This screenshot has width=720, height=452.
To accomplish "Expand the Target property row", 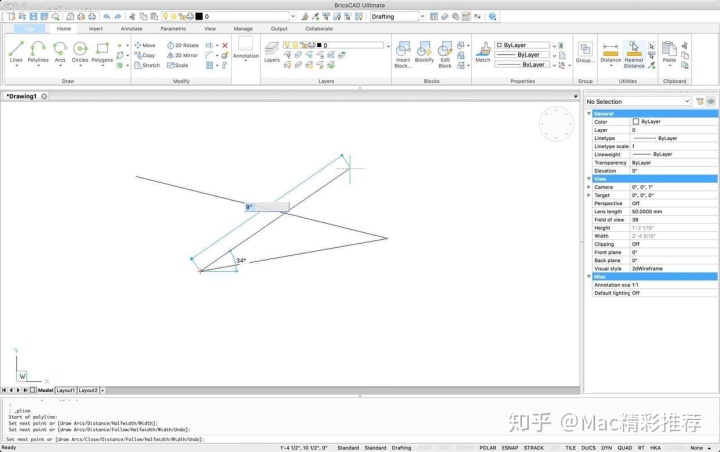I will (x=589, y=195).
